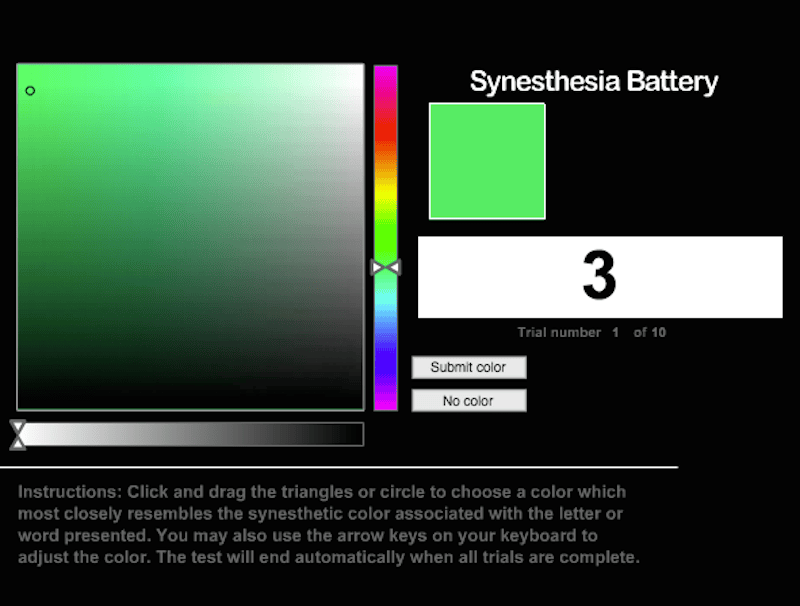Image resolution: width=800 pixels, height=606 pixels.
Task: Click the 'Instructions:' word in the footer text
Action: [70, 492]
